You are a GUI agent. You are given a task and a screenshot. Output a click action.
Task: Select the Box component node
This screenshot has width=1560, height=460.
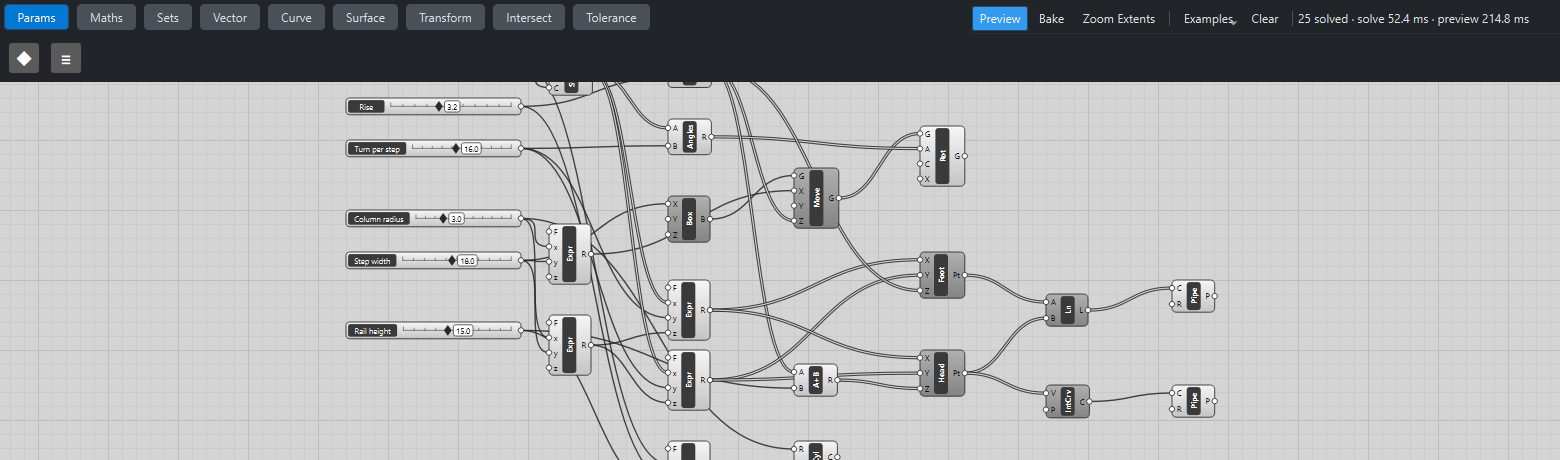pos(689,219)
